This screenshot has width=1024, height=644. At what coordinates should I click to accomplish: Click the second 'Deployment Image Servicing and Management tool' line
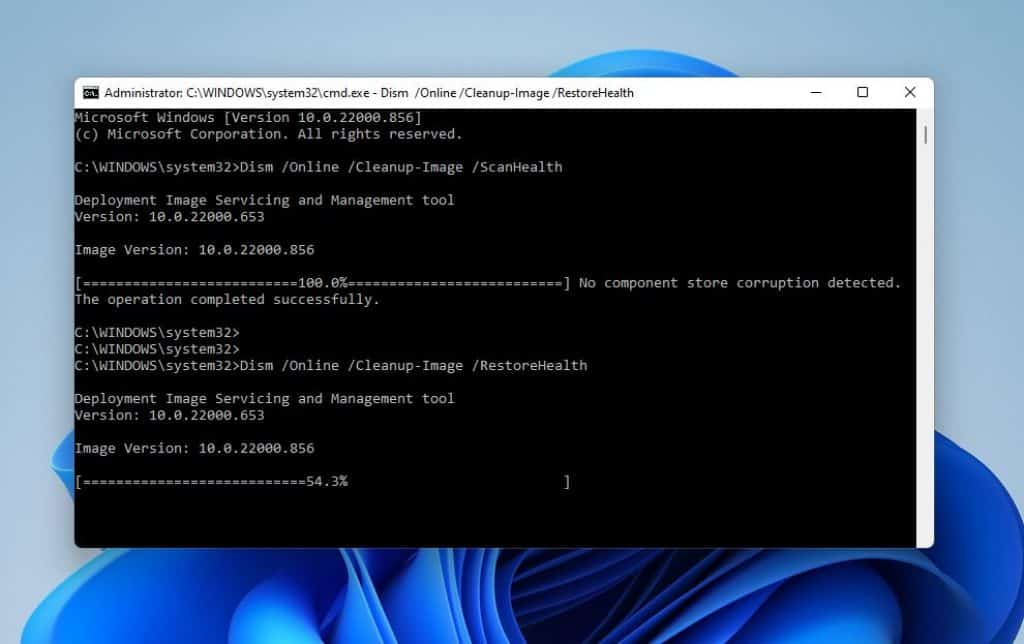click(264, 399)
